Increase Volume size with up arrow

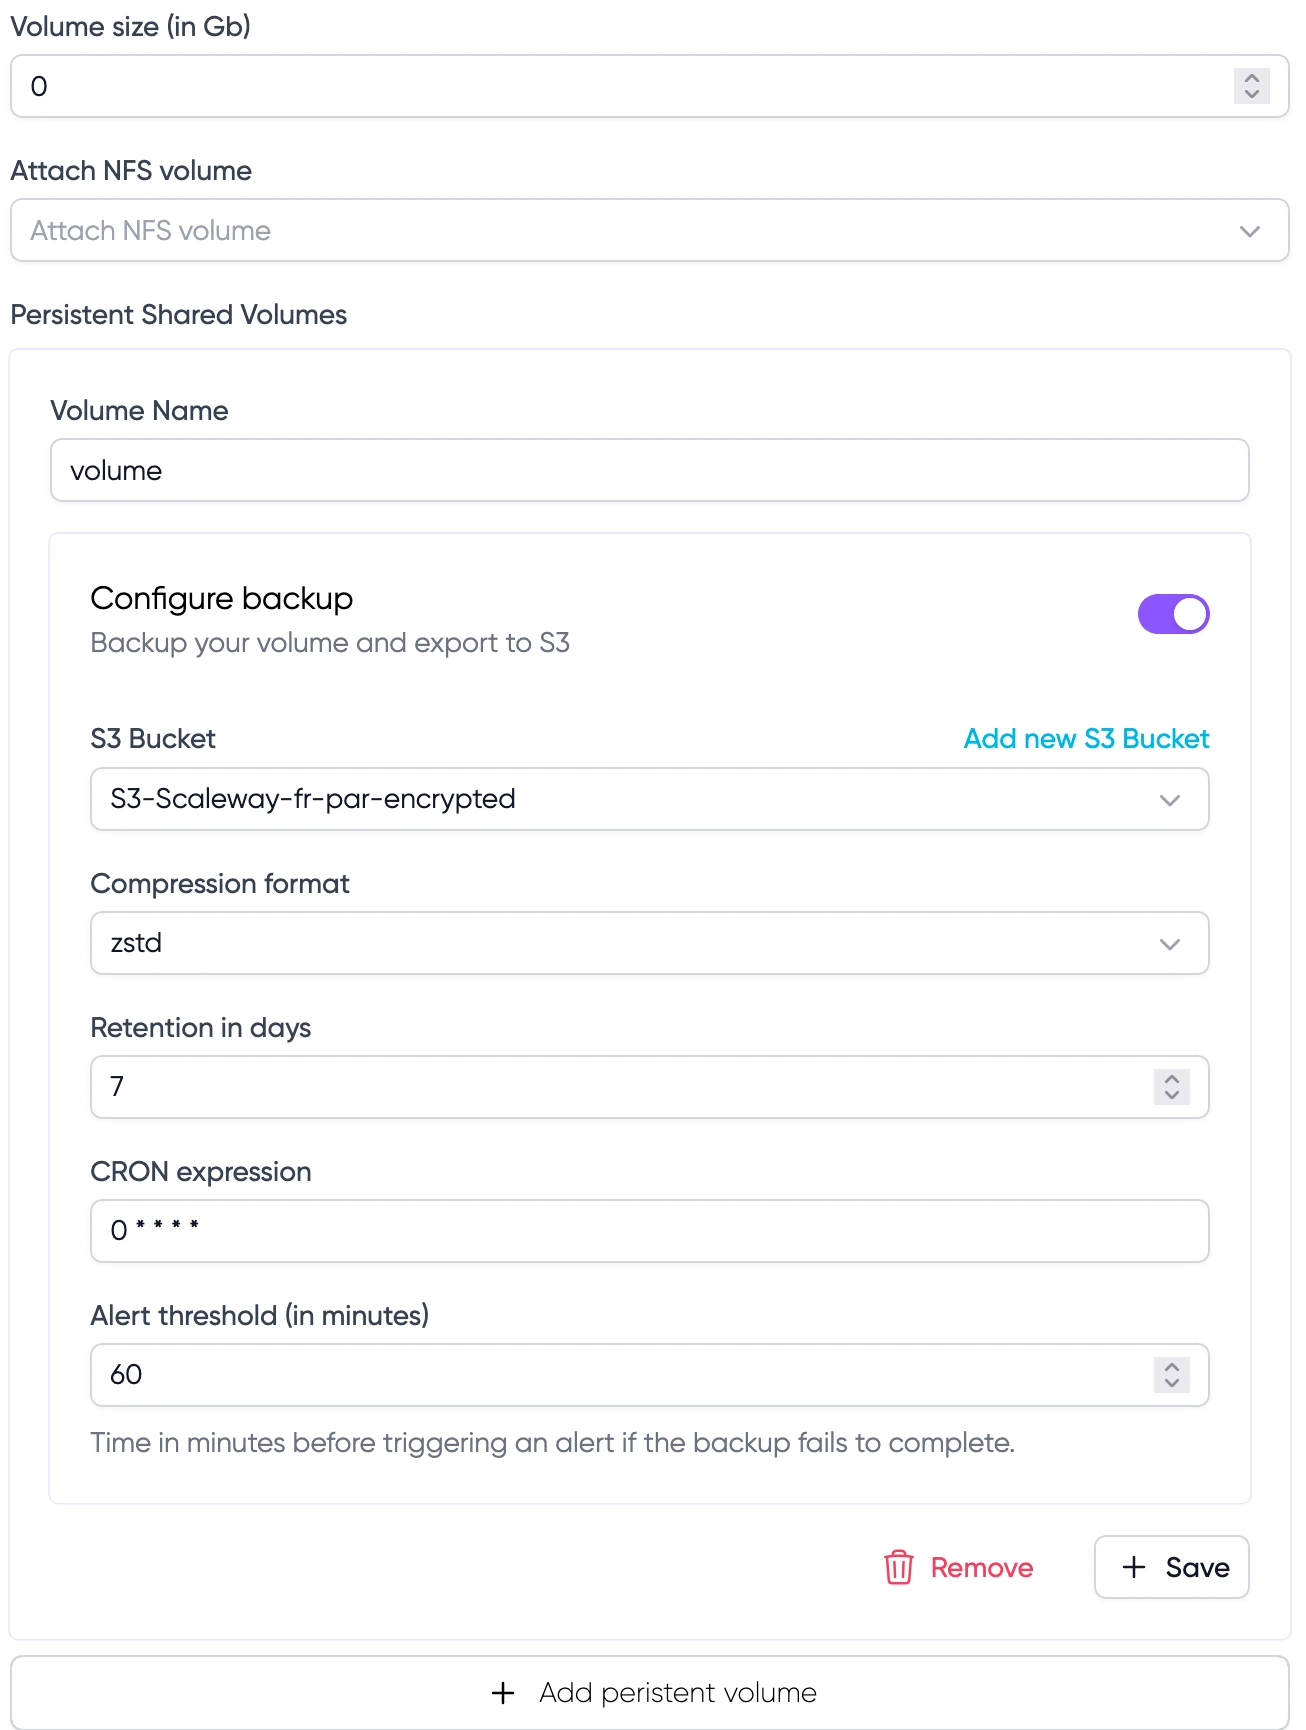pos(1252,78)
